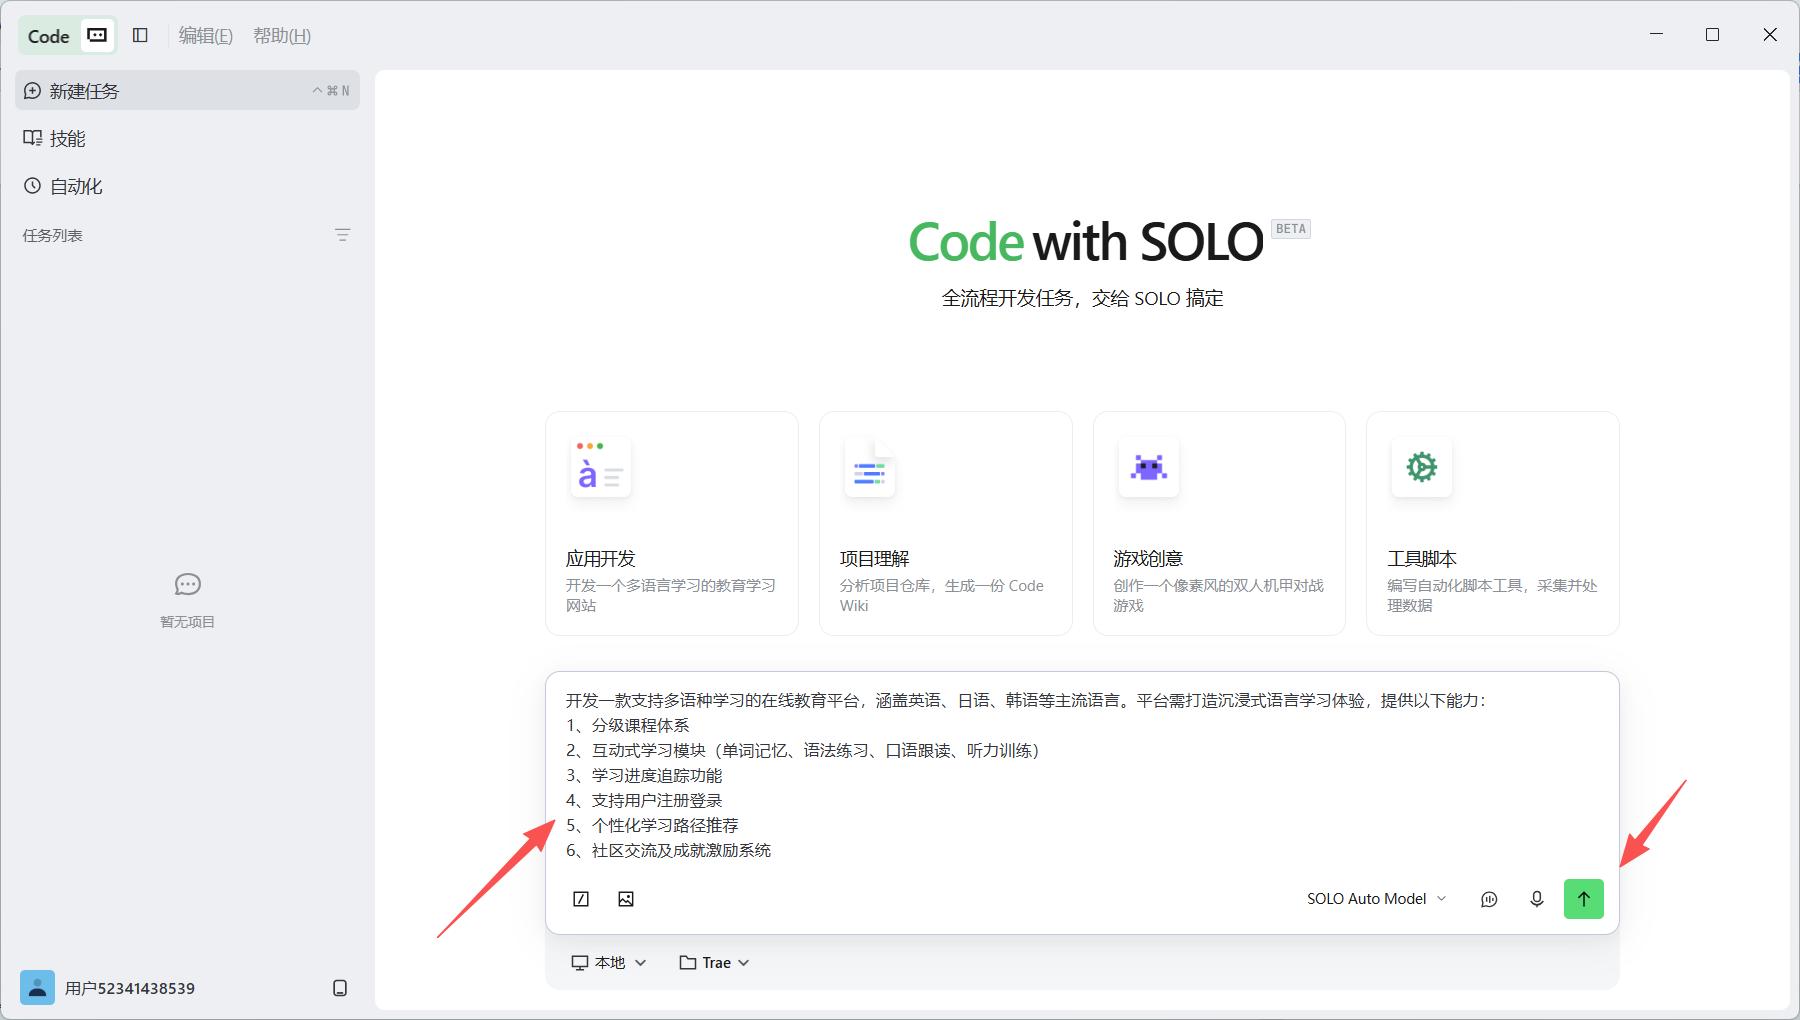The image size is (1800, 1020).
Task: Click the slash command icon in prompt box
Action: (x=581, y=899)
